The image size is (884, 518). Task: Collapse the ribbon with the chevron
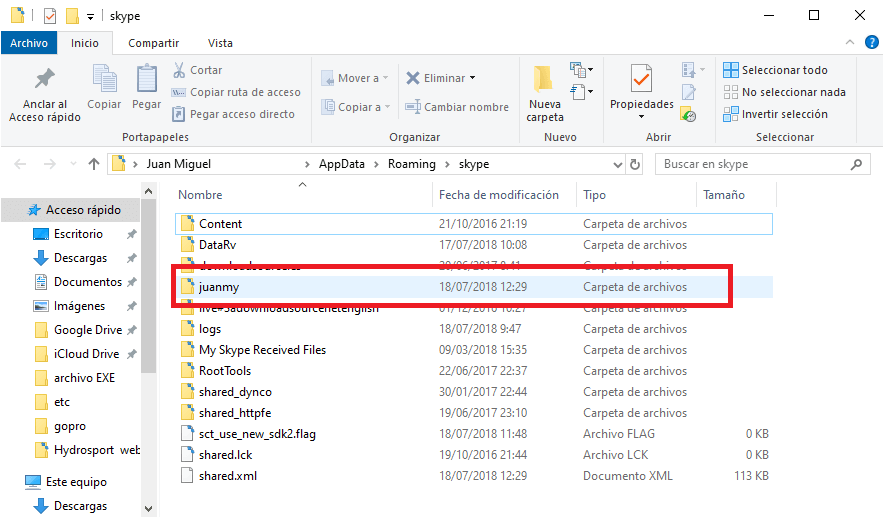[850, 42]
